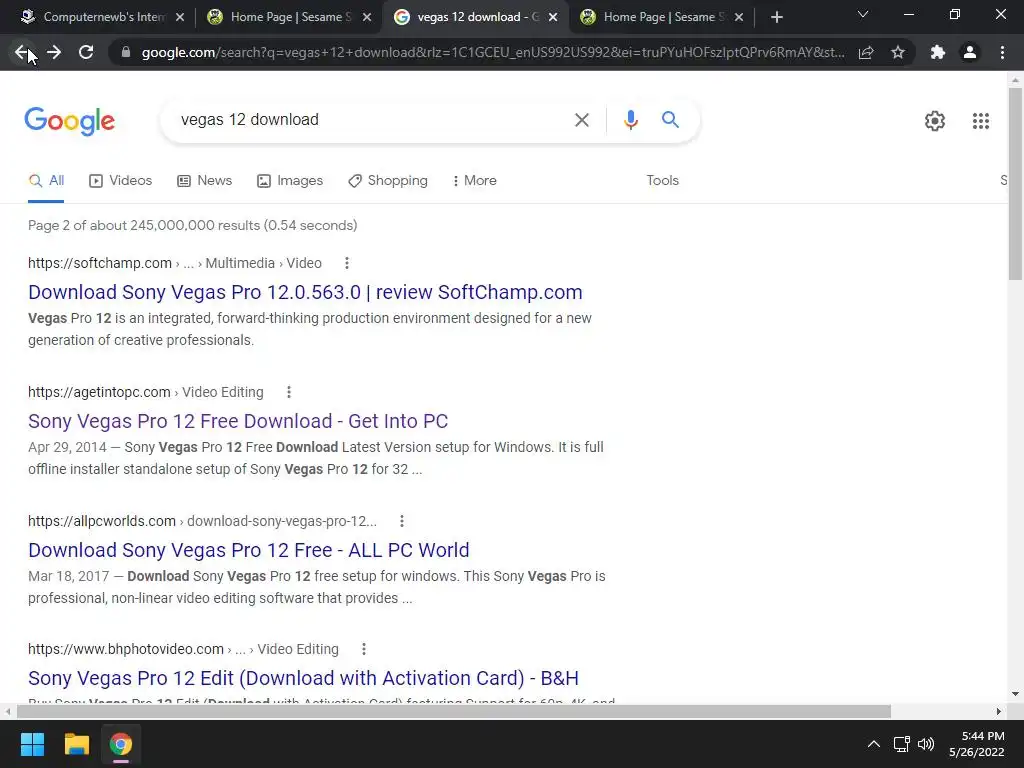
Task: Open Google quick settings gear
Action: click(x=935, y=121)
